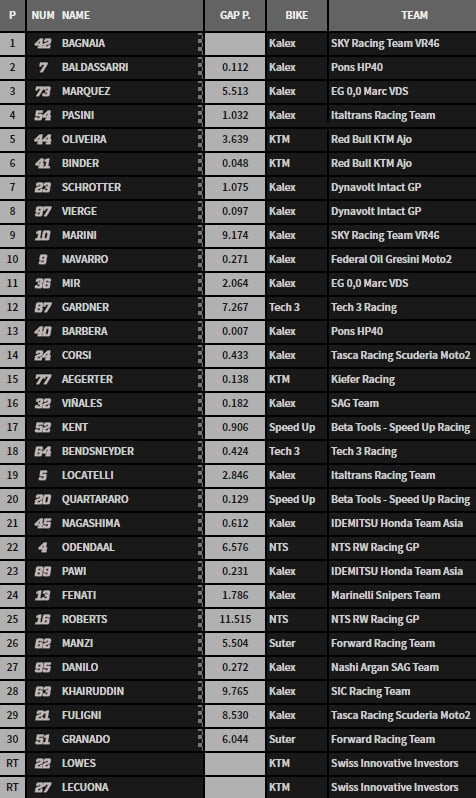Open rider BALDASSARRI name link
Screen dimensions: 476x798
[x=95, y=67]
